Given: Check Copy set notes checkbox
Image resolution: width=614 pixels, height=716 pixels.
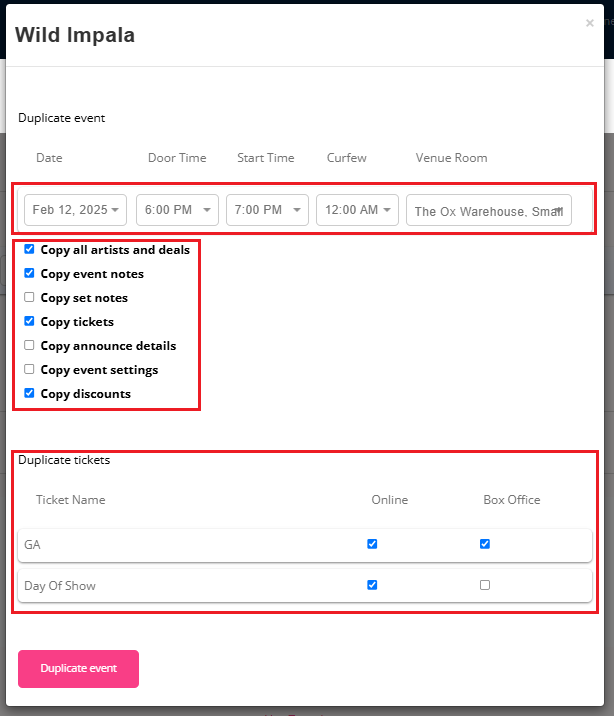Looking at the screenshot, I should pos(29,297).
